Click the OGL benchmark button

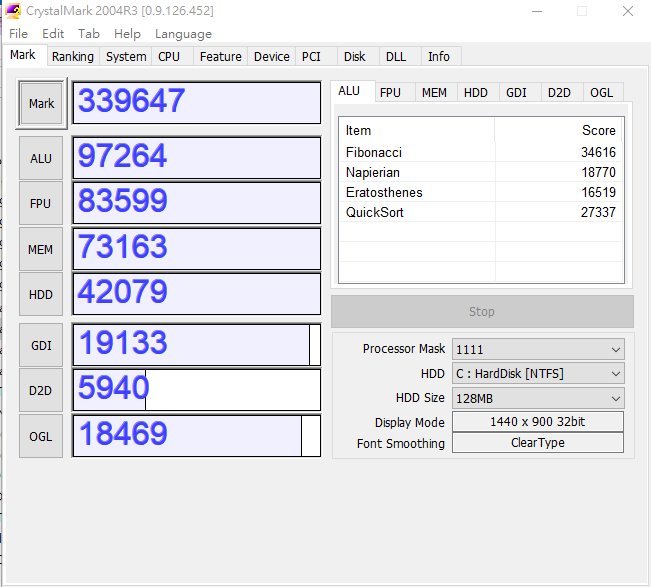coord(41,435)
